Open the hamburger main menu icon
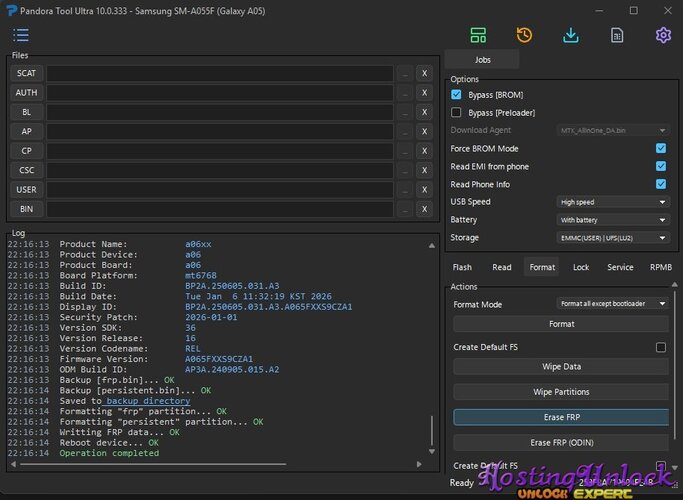Viewport: 683px width, 500px height. coord(21,35)
